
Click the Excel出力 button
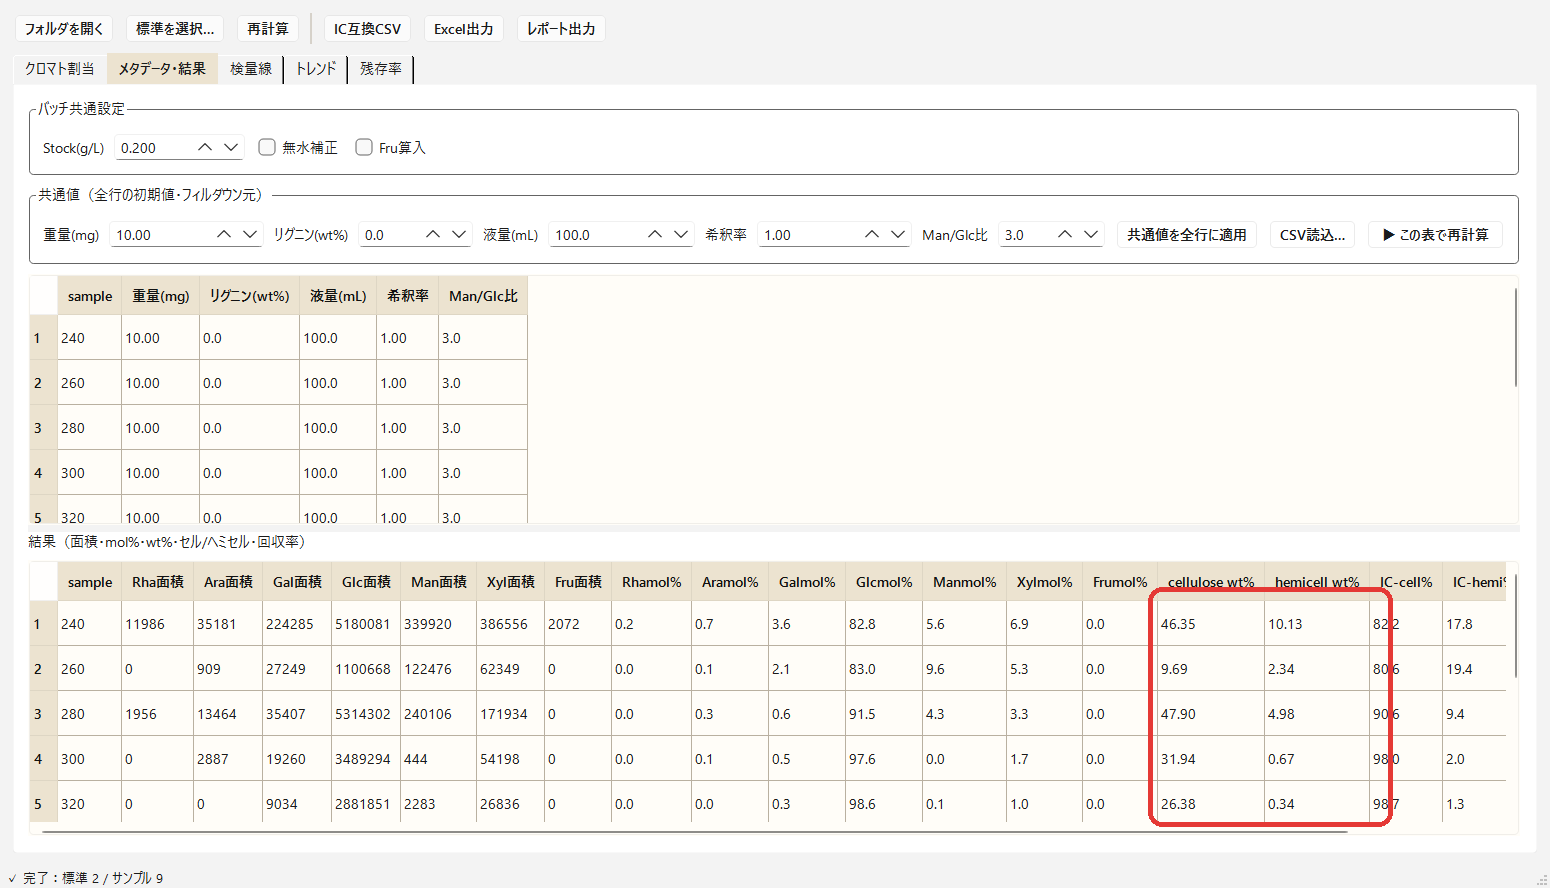[x=464, y=29]
